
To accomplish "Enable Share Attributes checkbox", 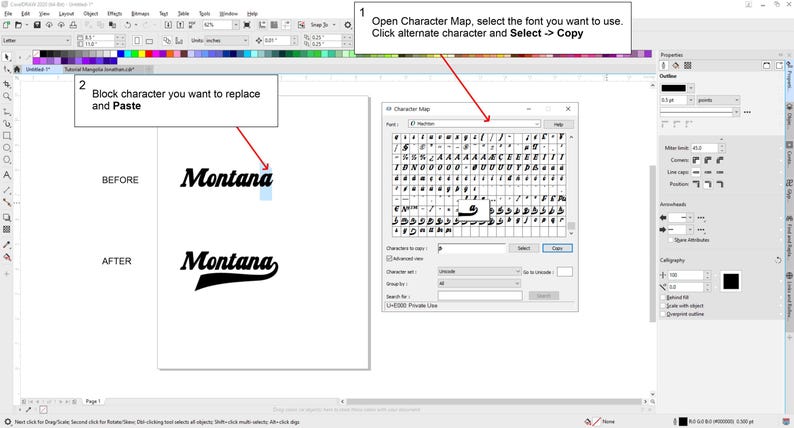I will pos(671,240).
